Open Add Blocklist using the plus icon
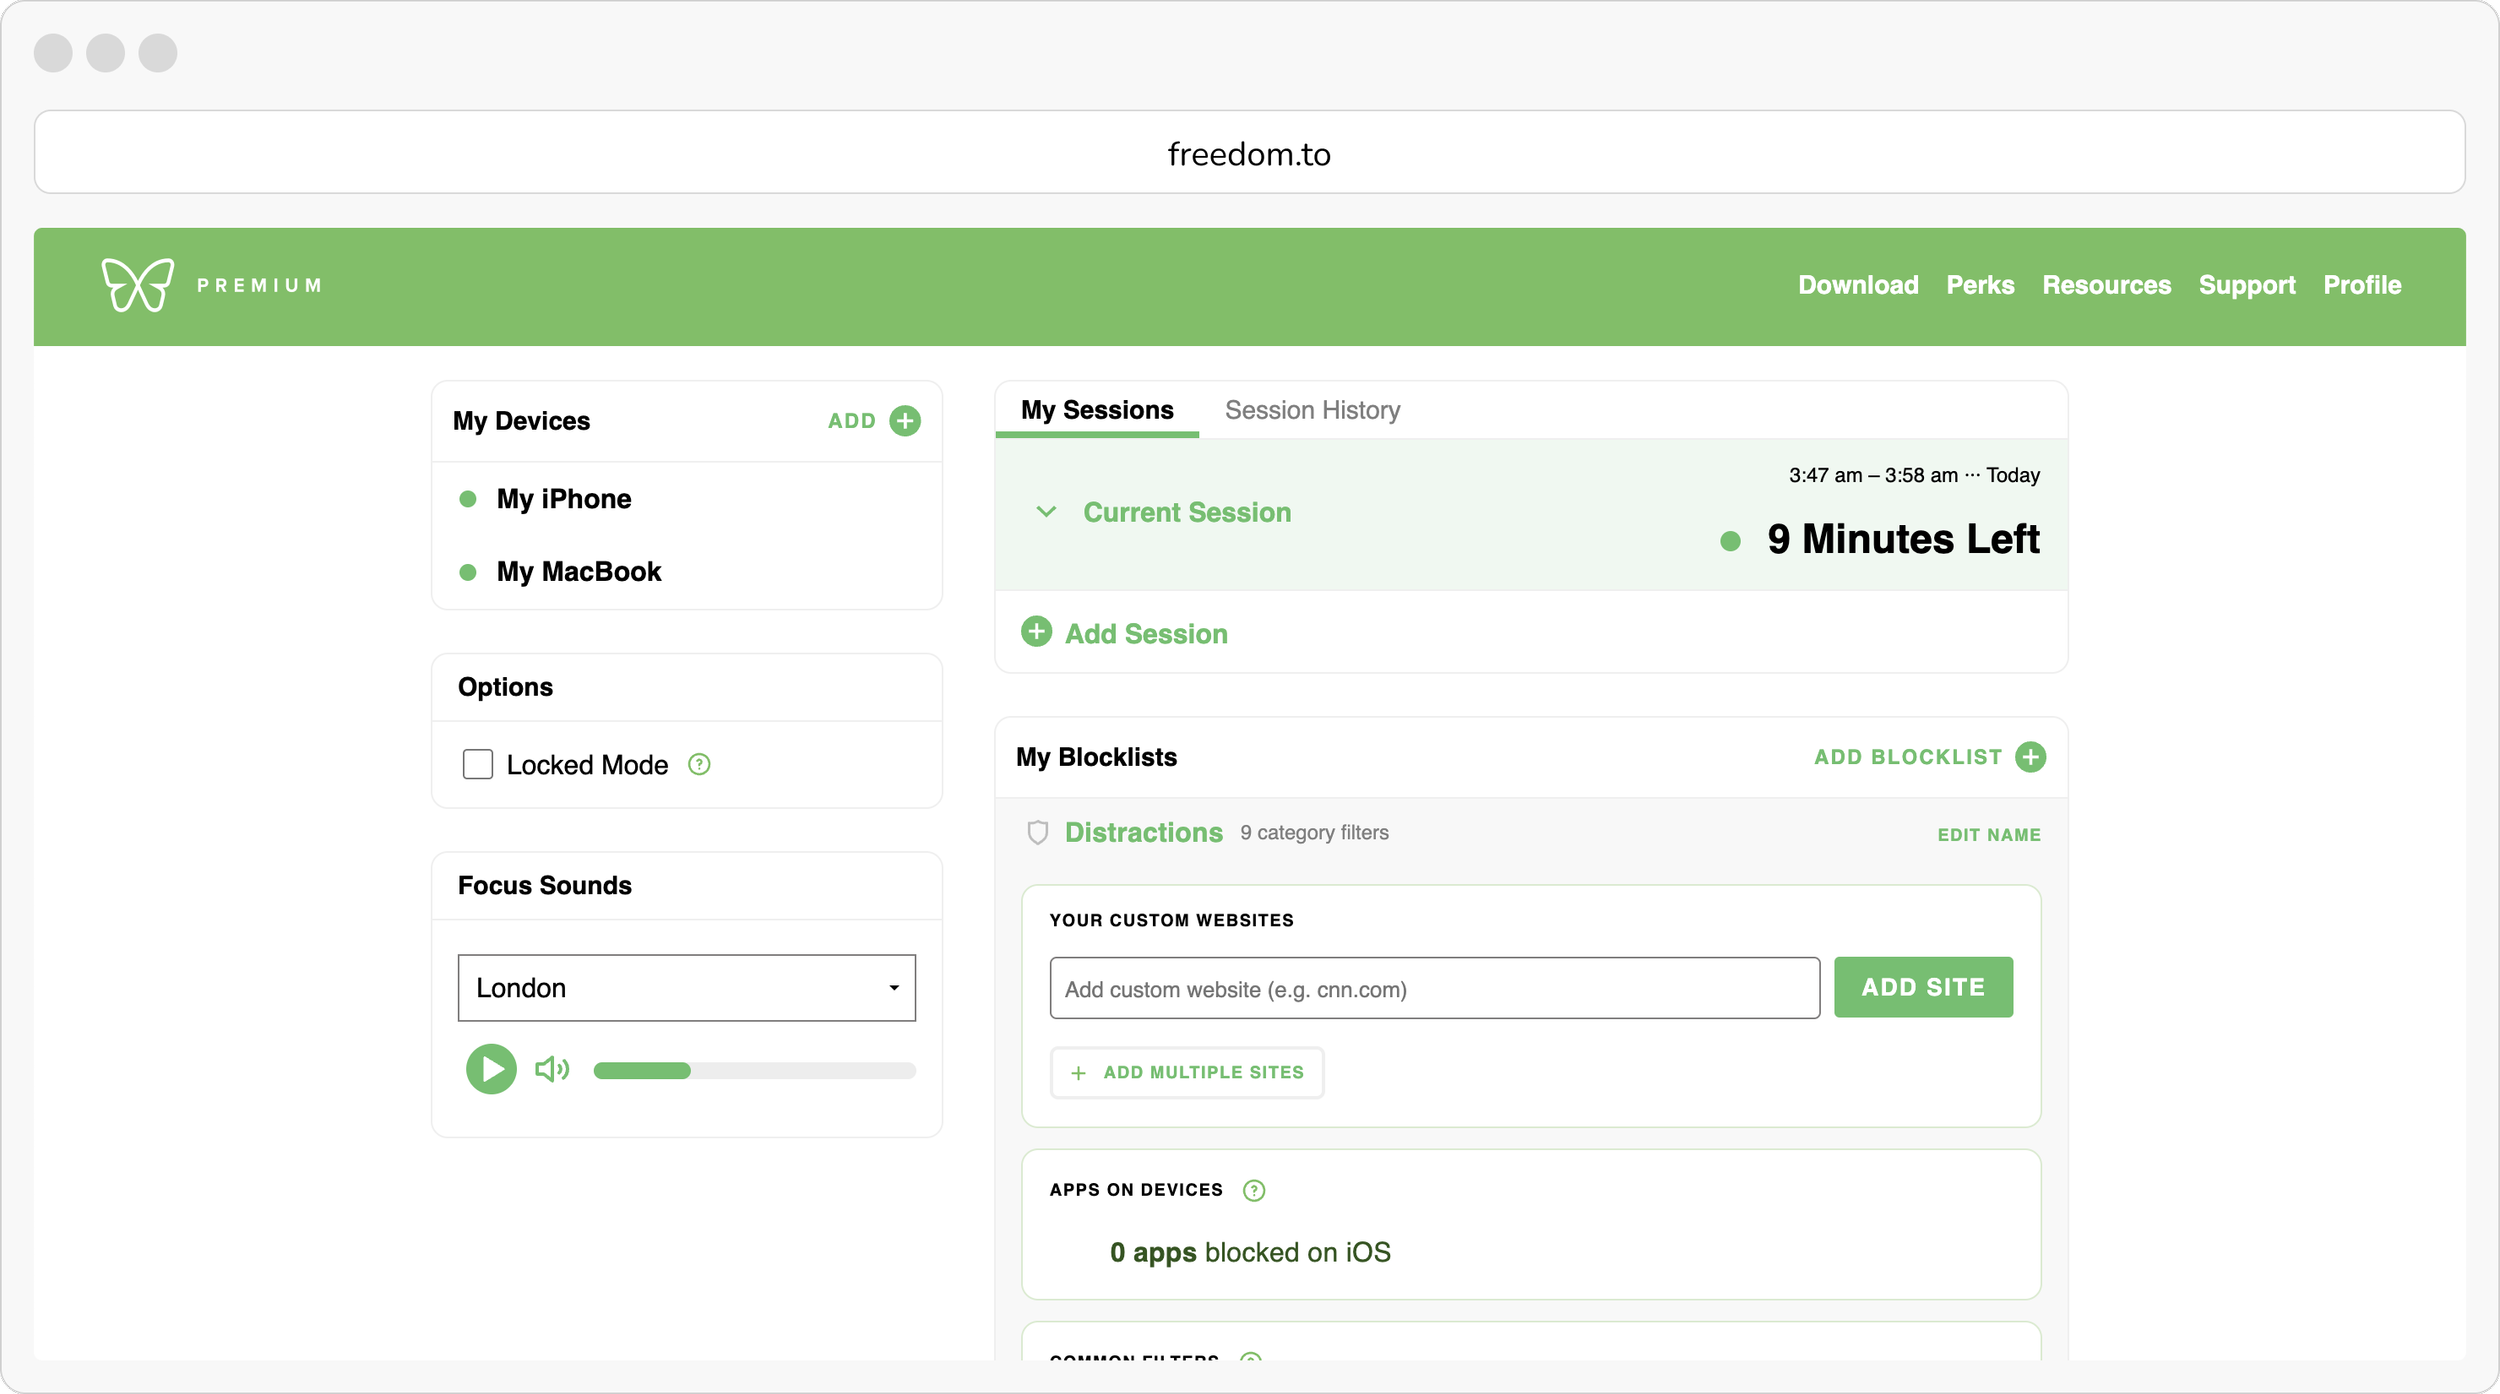Screen dimensions: 2500x1394 2030,757
